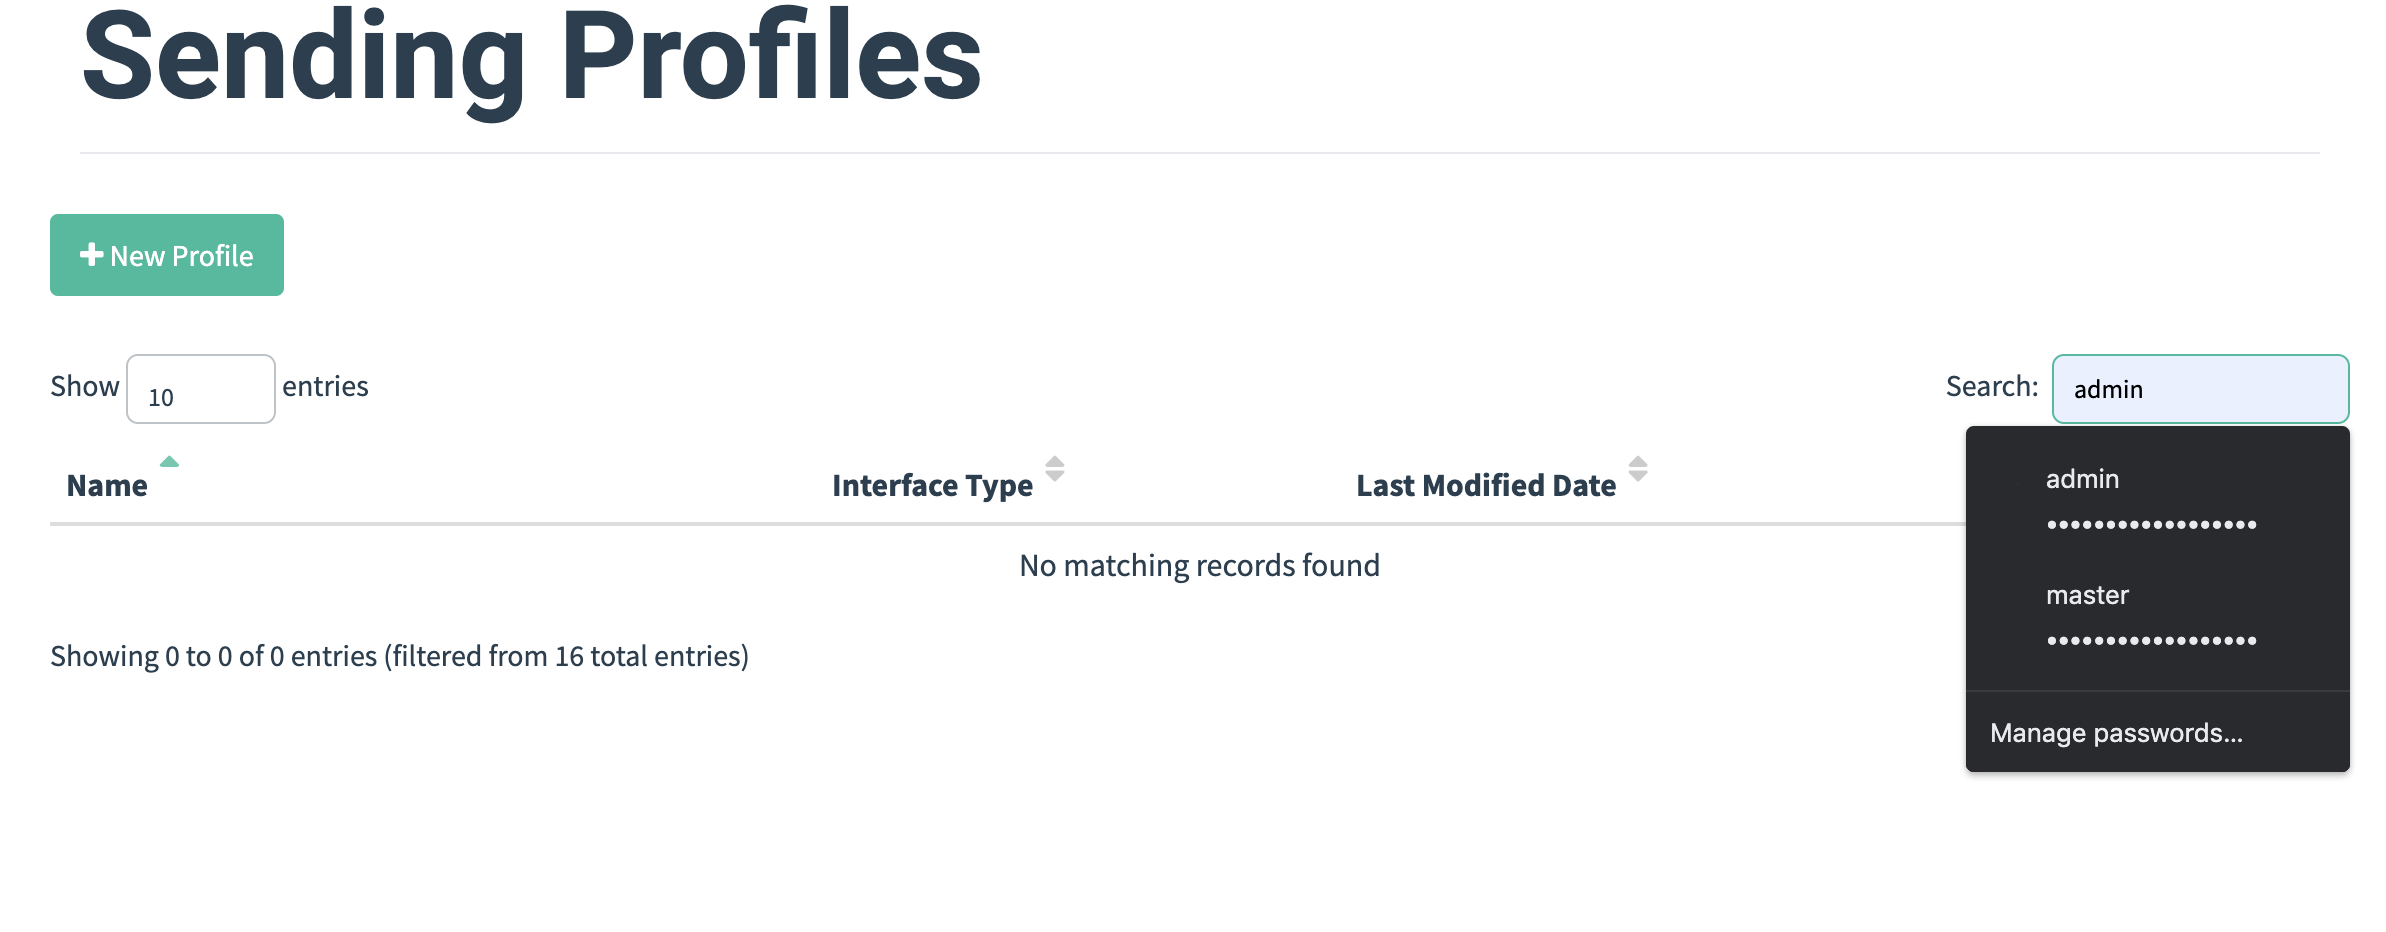Sort the table by Name column
Viewport: 2386px width, 932px height.
tap(106, 484)
